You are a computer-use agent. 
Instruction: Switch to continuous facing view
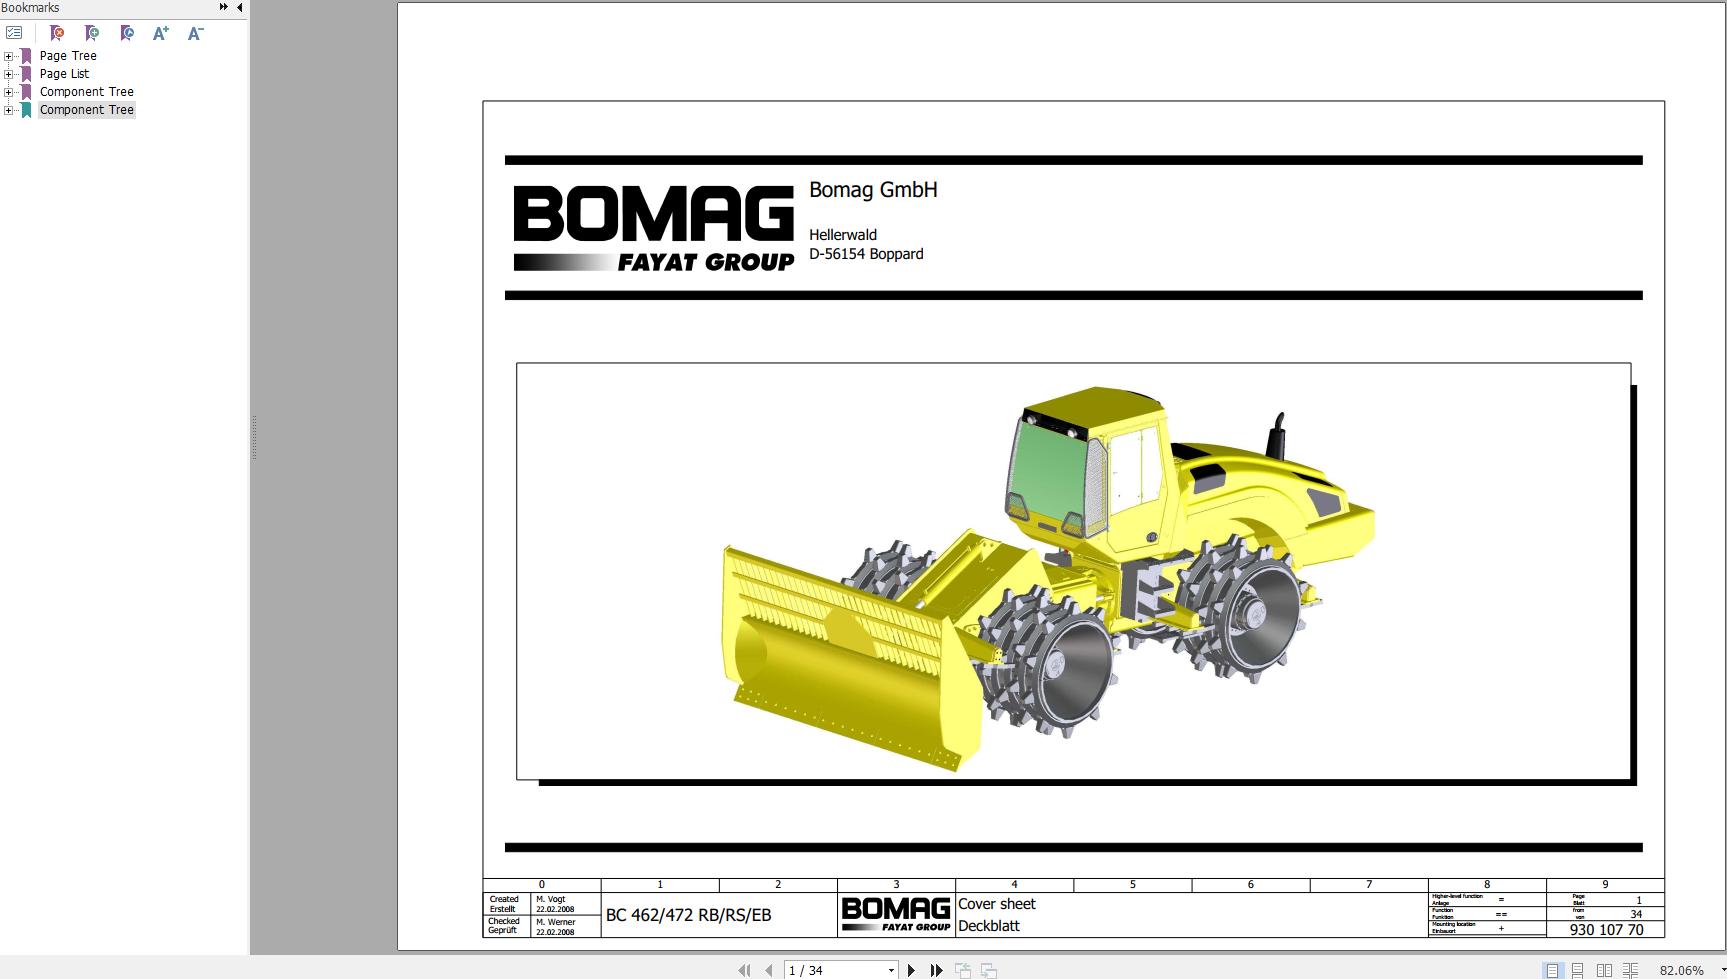coord(1630,970)
